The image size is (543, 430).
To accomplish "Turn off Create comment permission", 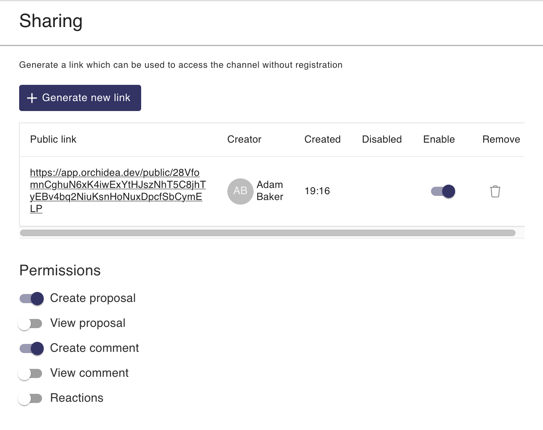I will (x=32, y=348).
